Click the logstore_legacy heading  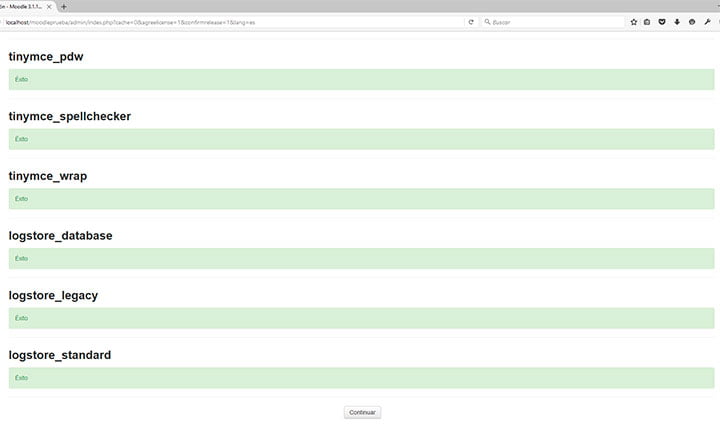click(52, 296)
